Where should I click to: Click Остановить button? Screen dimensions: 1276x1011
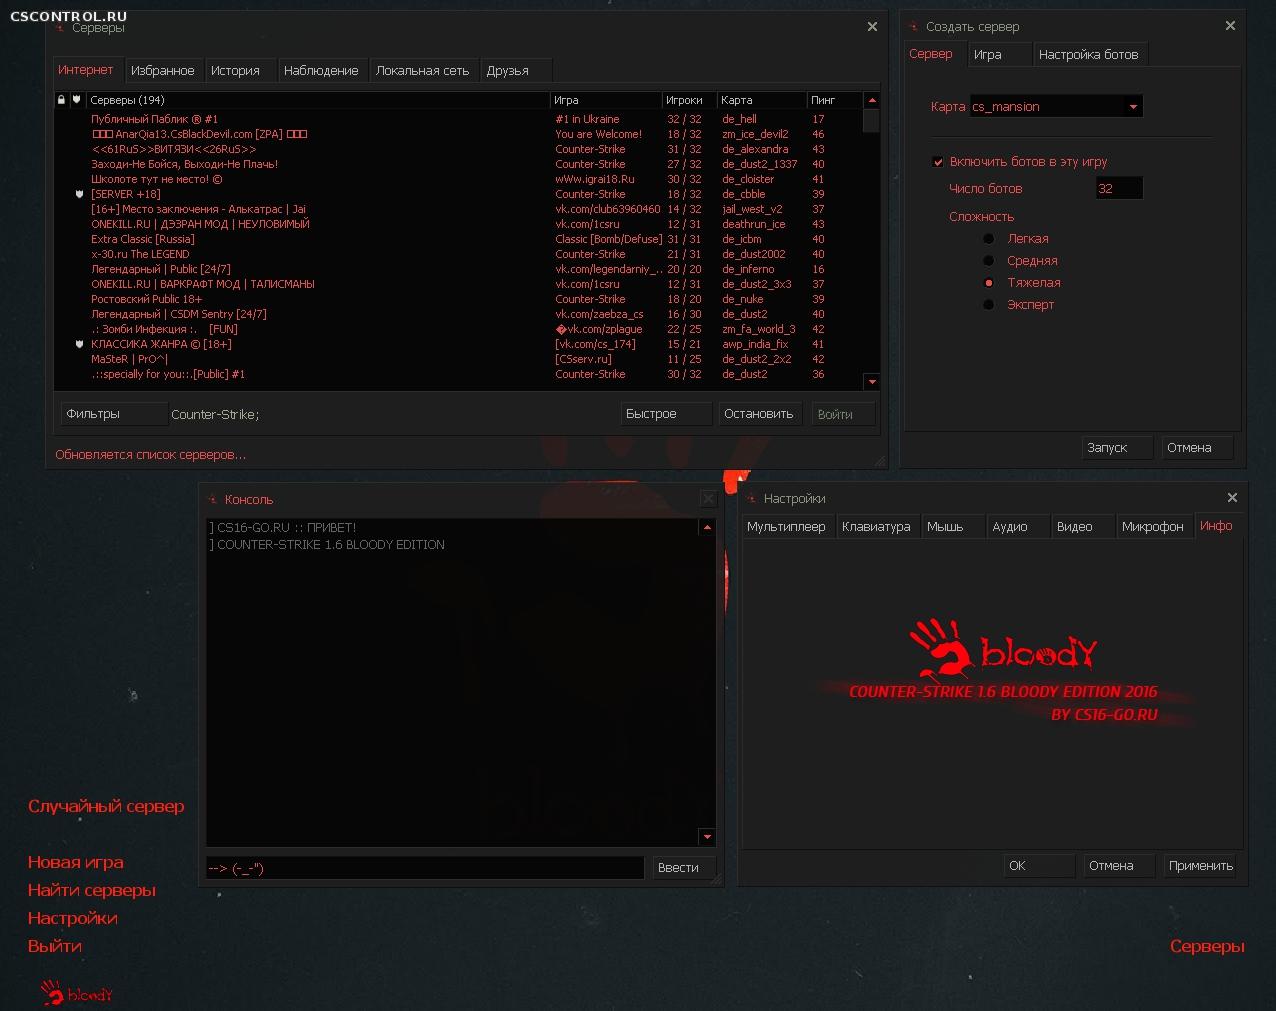pos(760,414)
